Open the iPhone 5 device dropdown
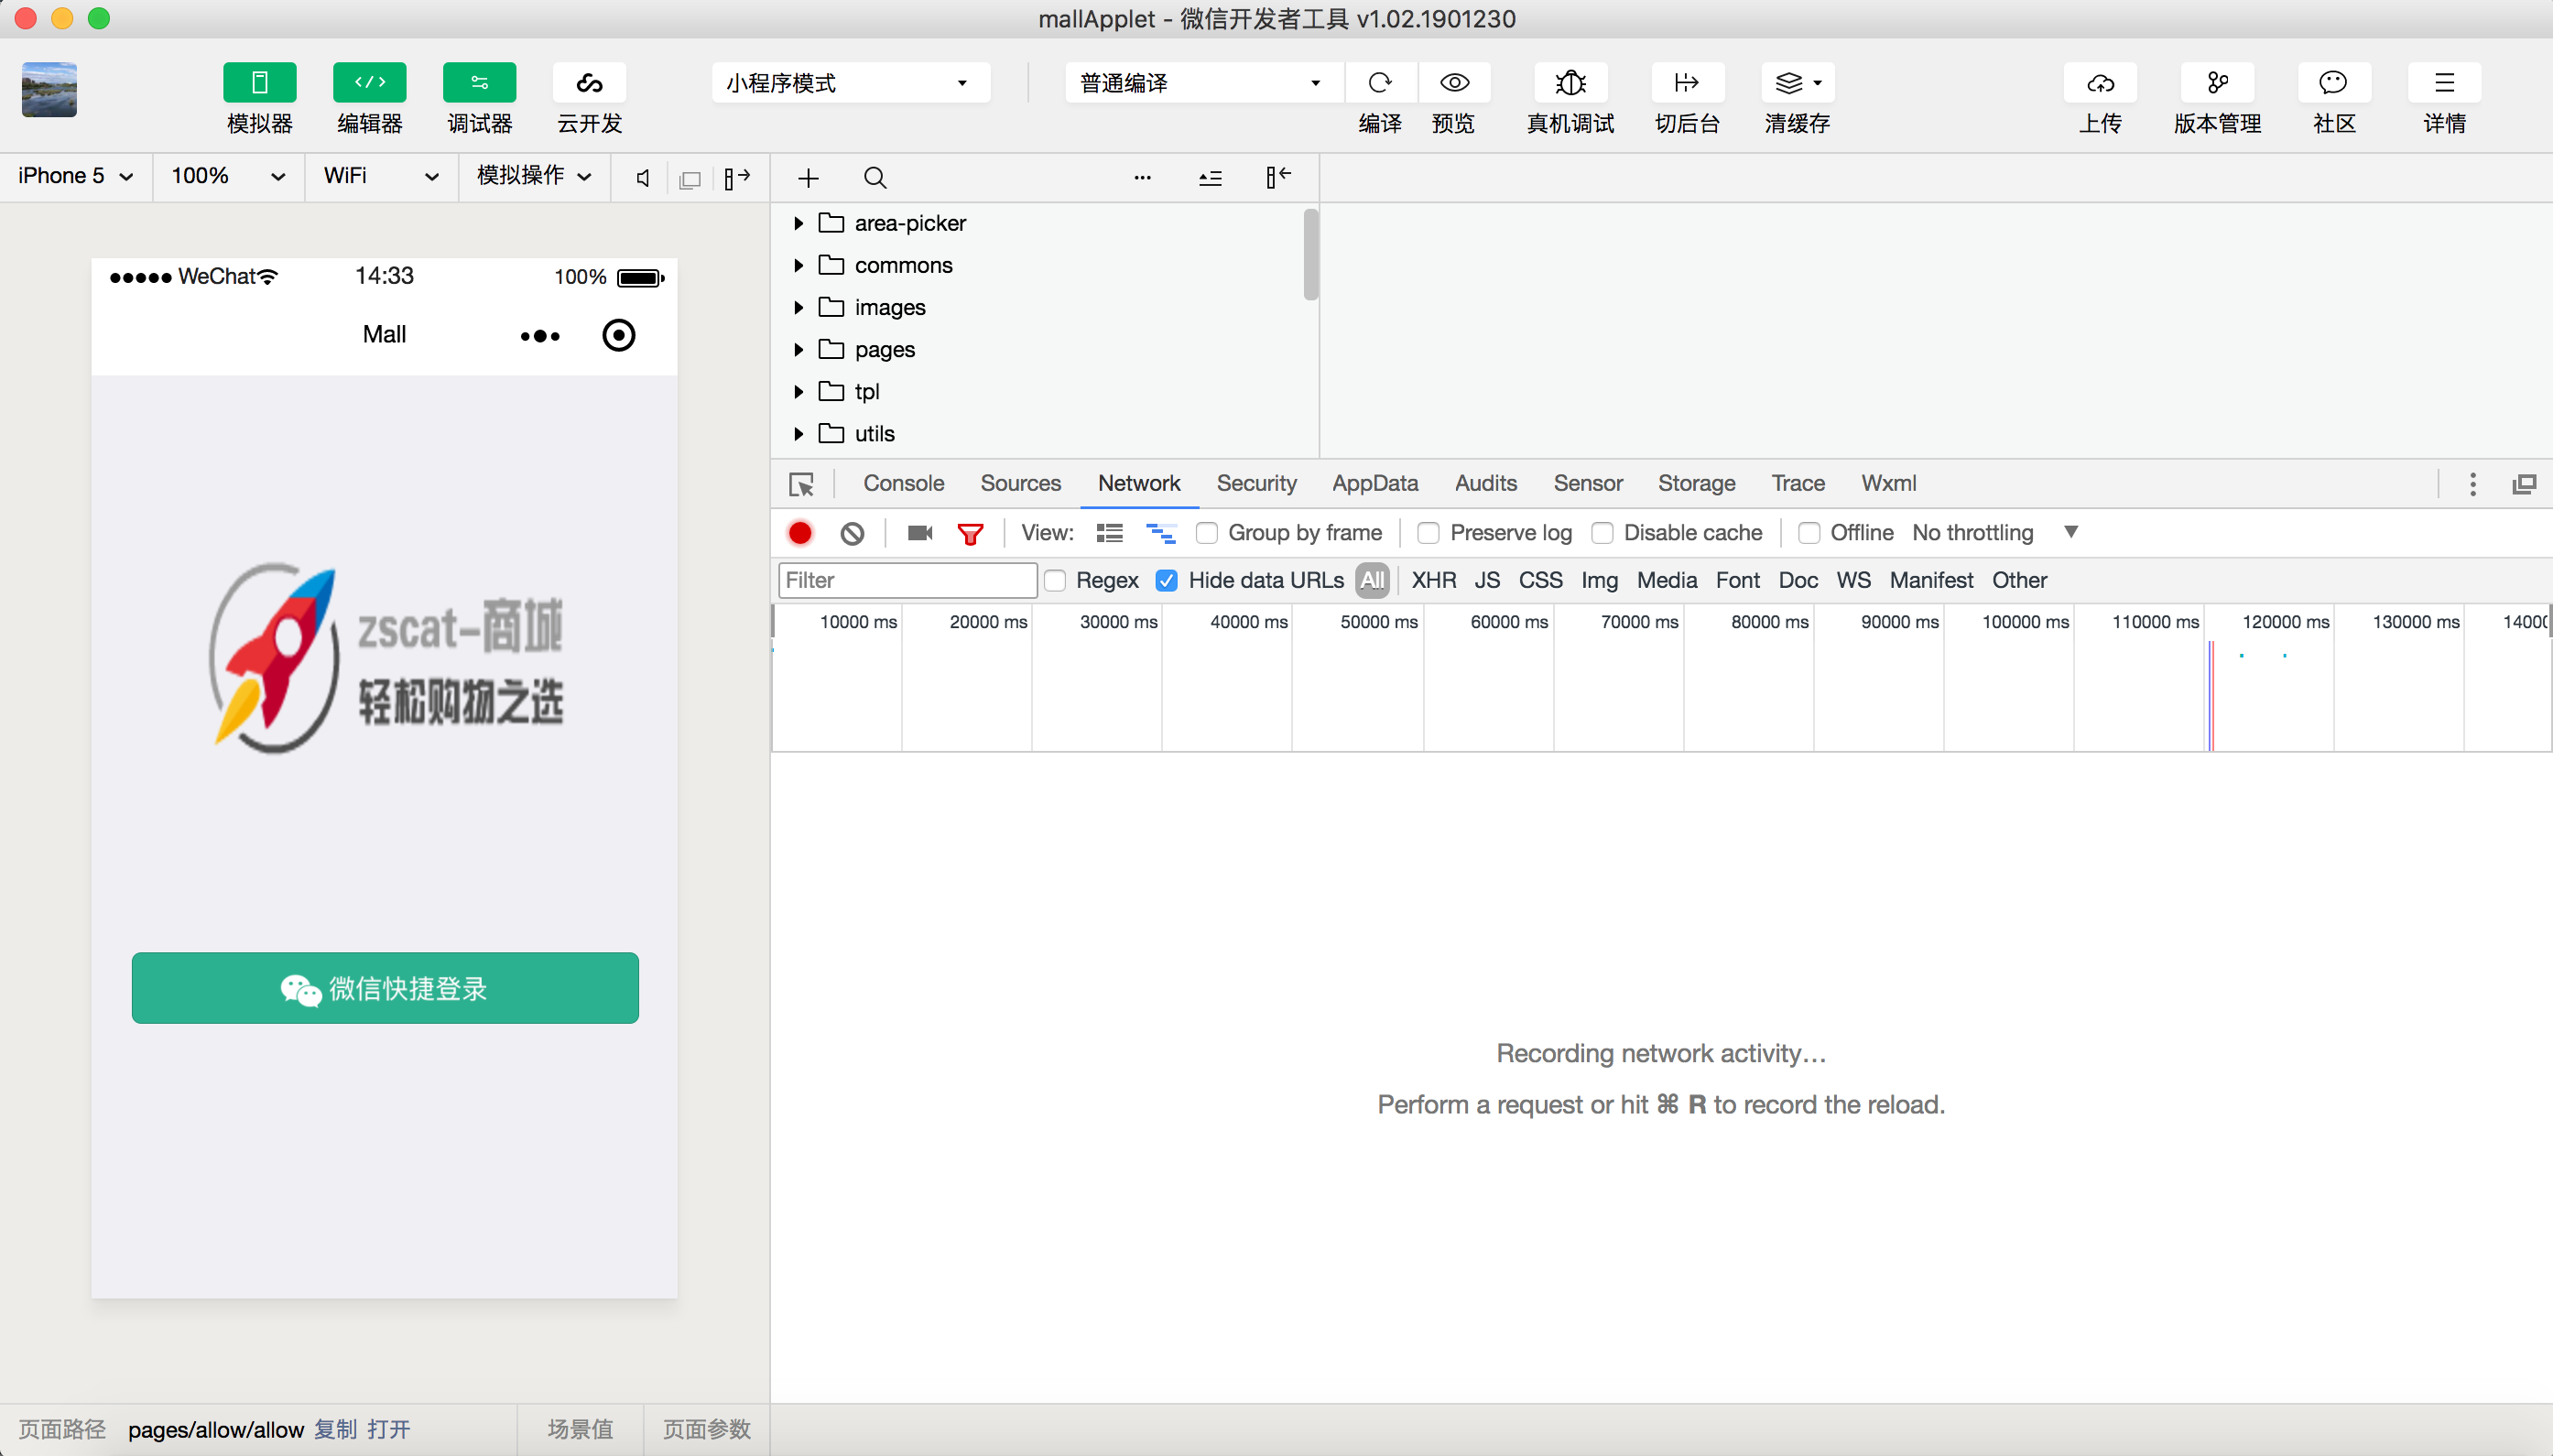Screen dimensions: 2553x1456 75,176
